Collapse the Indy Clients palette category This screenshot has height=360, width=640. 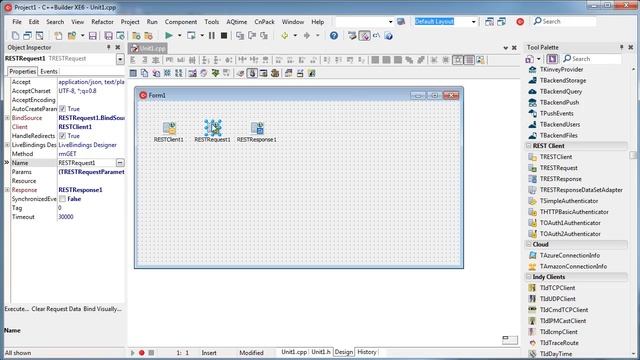coord(528,277)
